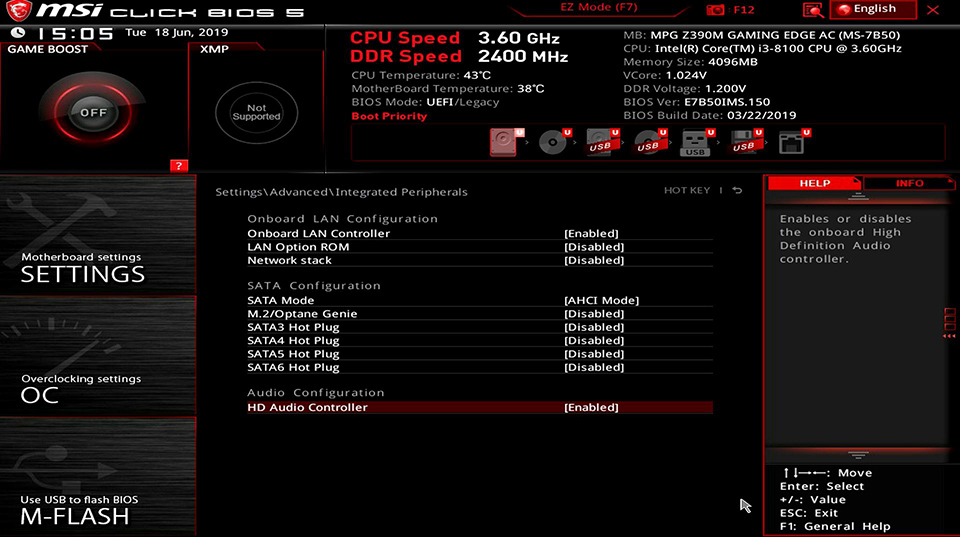Screen dimensions: 960x537
Task: Click the HOT KEY label
Action: click(687, 190)
